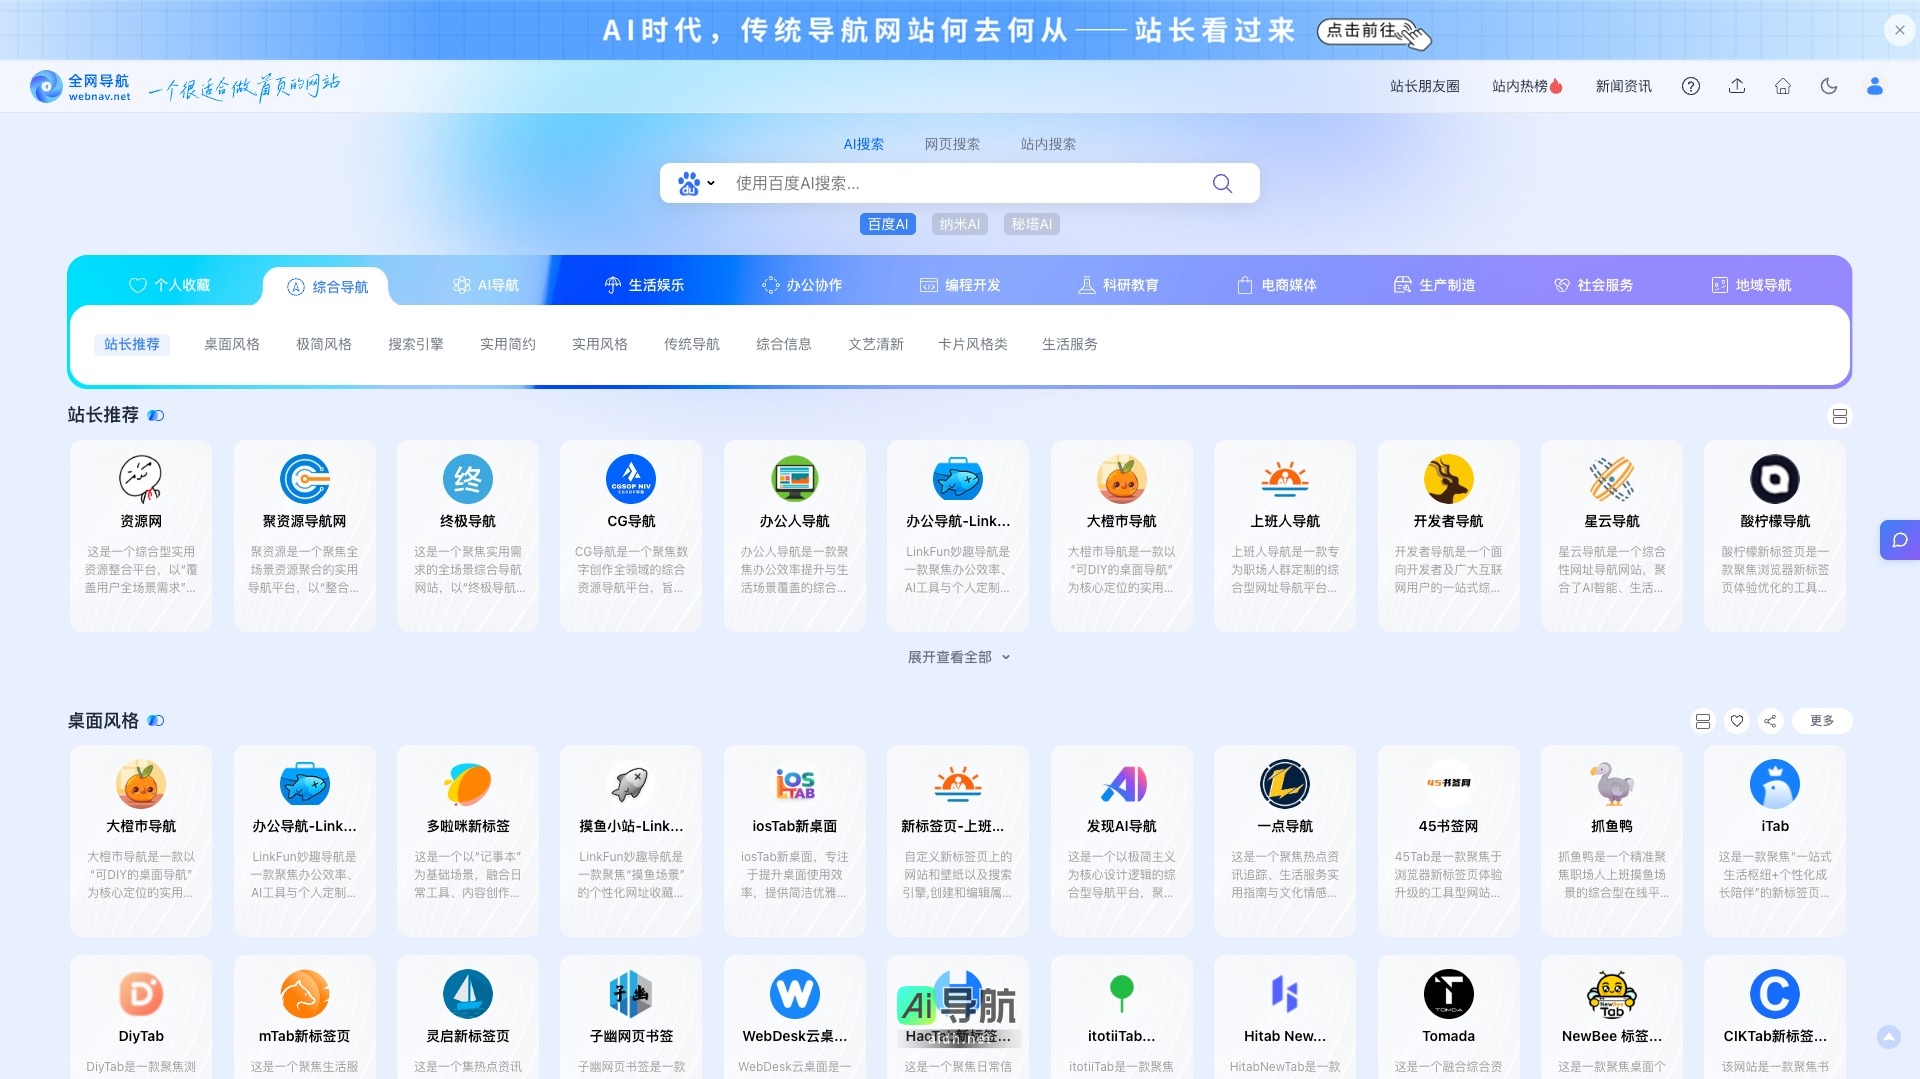Toggle the display switch next to 站长推荐
This screenshot has width=1920, height=1079.
tap(156, 415)
